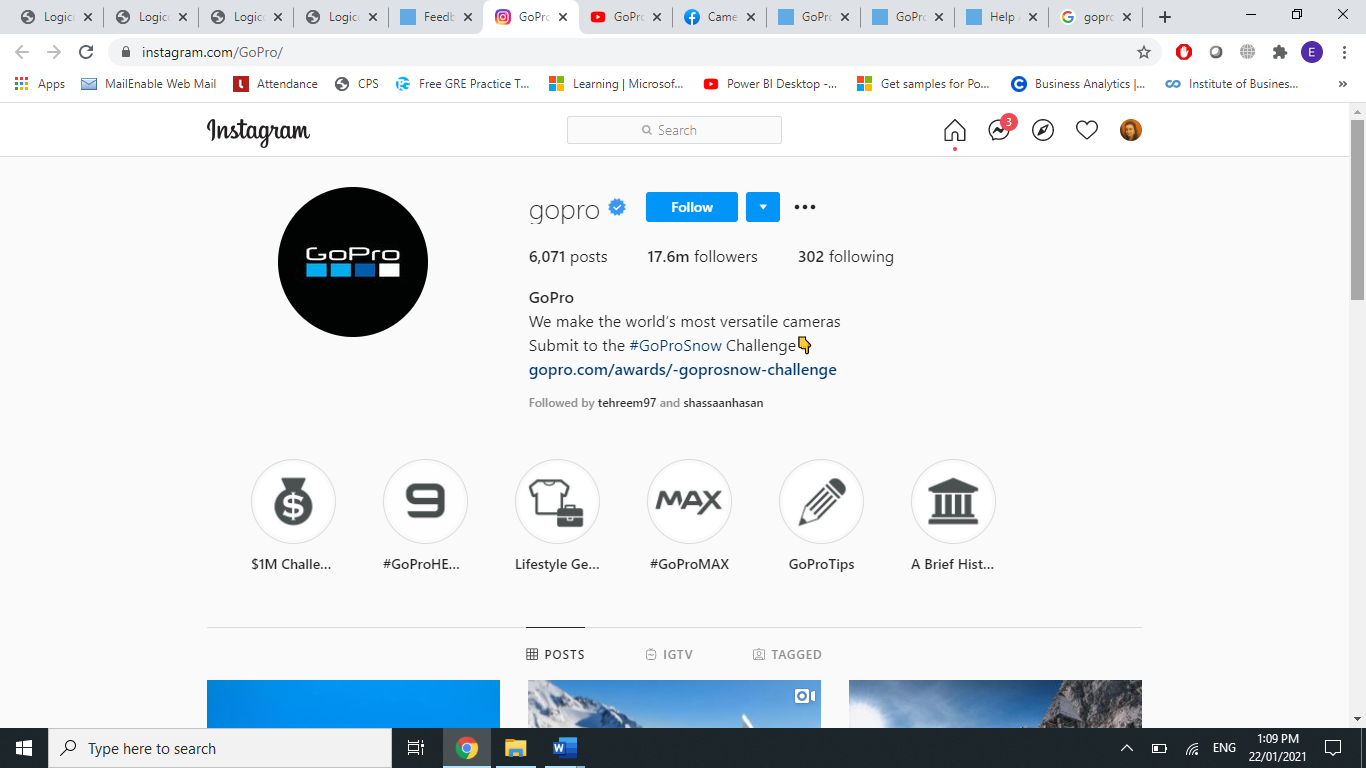Open the Explore compass icon

pos(1043,130)
